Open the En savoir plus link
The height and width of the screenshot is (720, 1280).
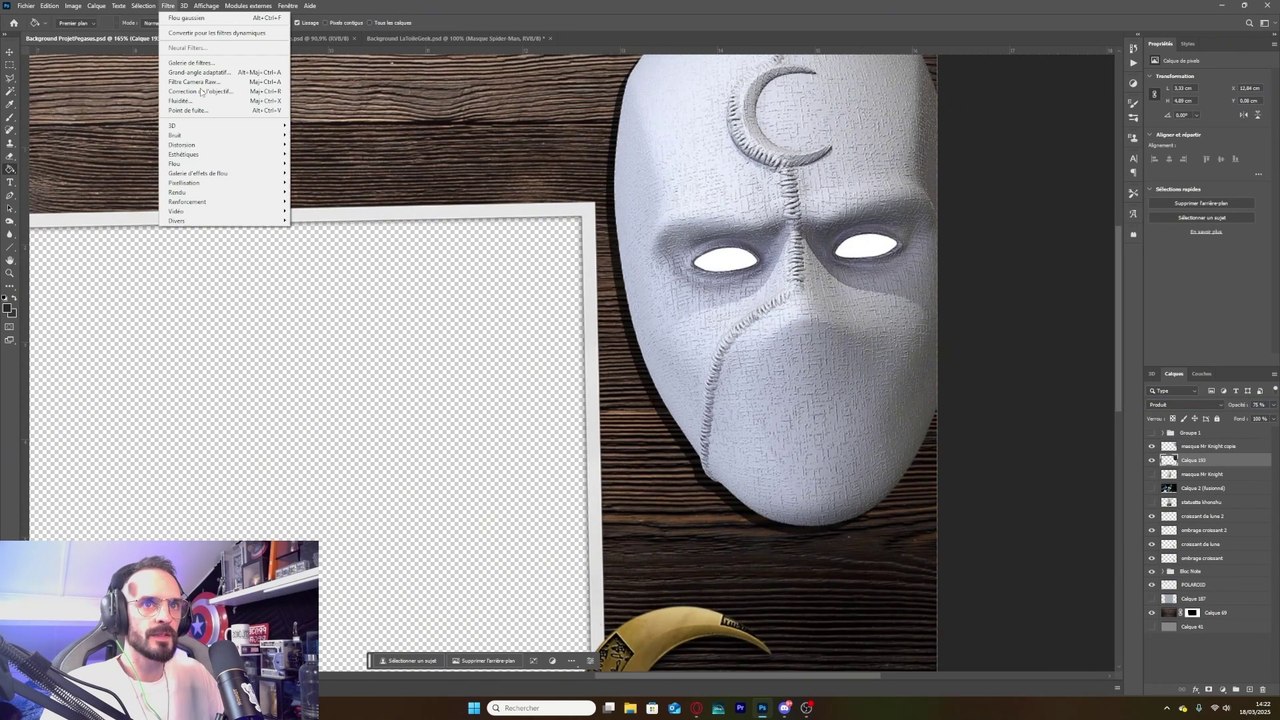pos(1206,232)
